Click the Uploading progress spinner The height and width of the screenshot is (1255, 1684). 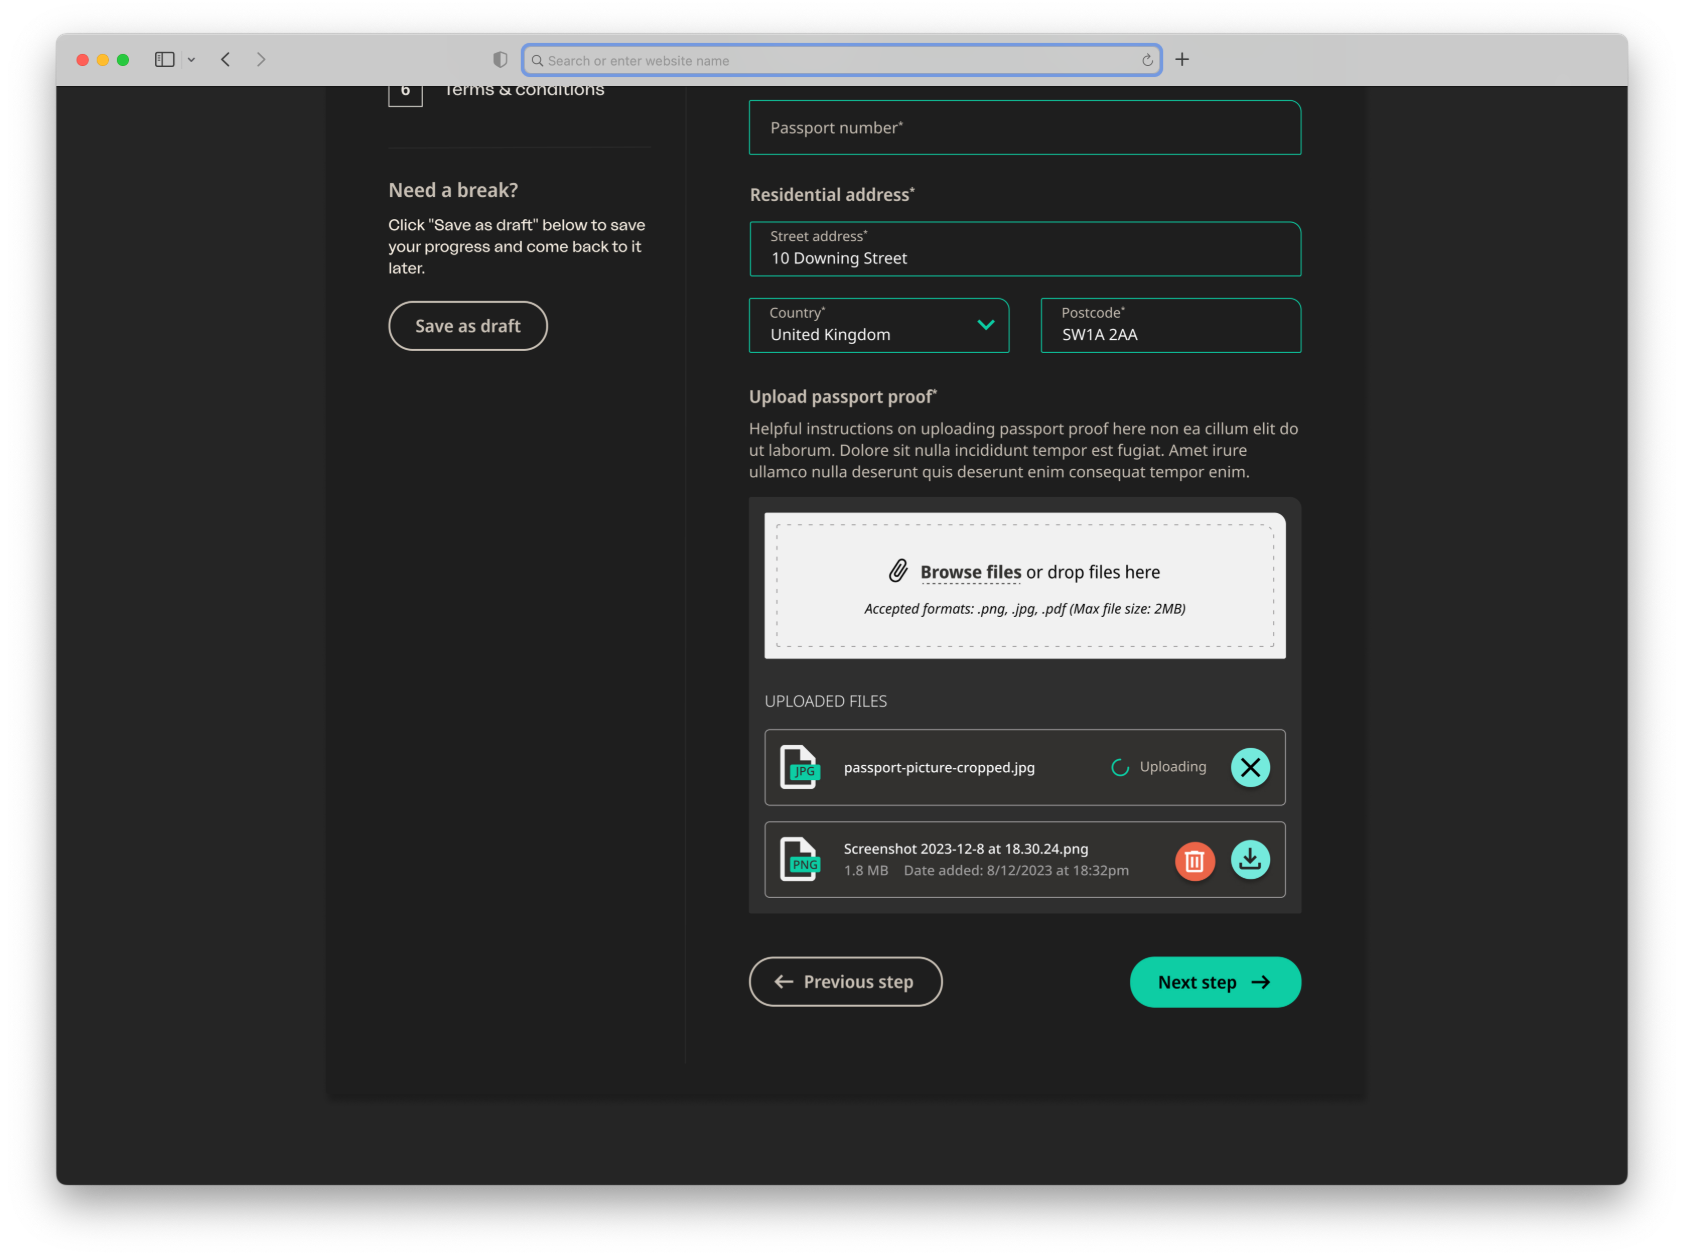(1119, 767)
